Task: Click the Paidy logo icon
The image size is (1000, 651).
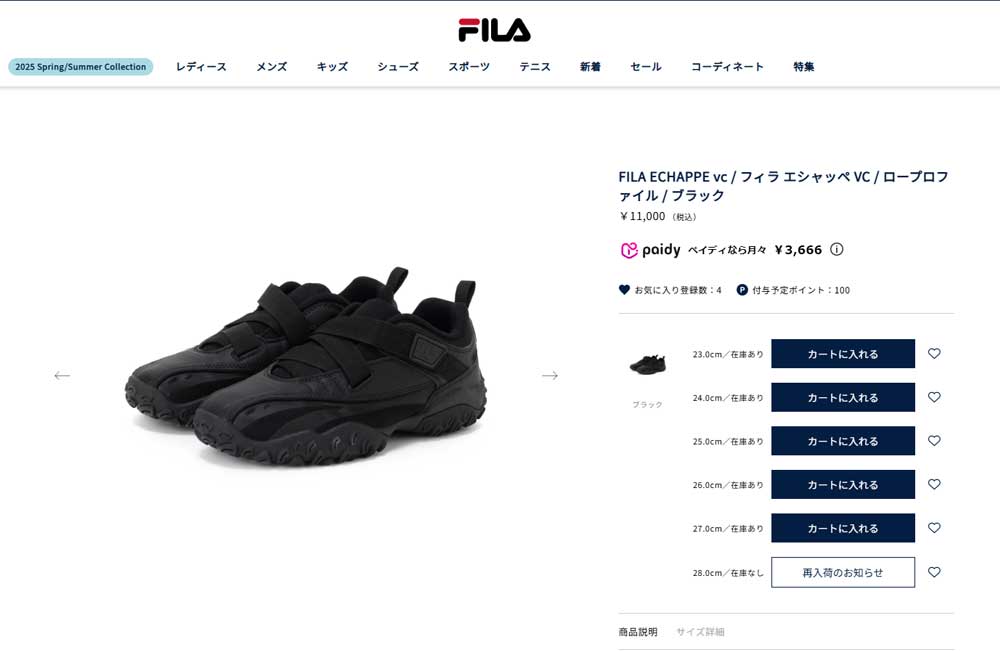Action: (629, 250)
